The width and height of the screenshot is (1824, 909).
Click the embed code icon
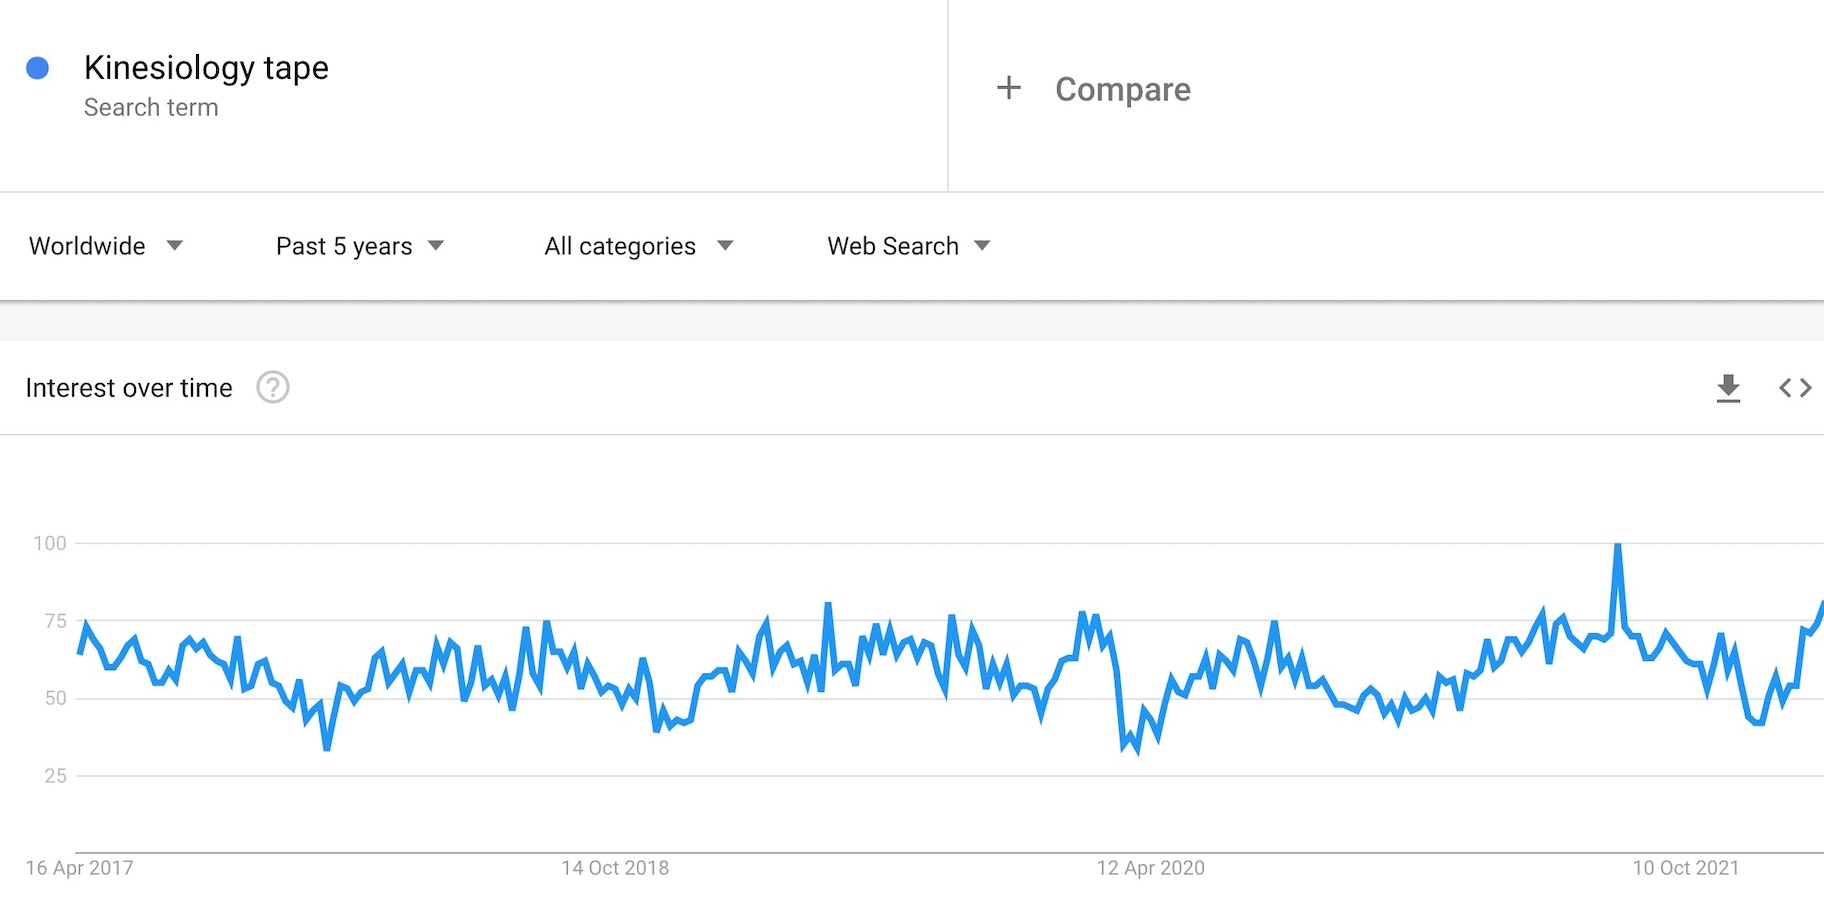coord(1795,388)
